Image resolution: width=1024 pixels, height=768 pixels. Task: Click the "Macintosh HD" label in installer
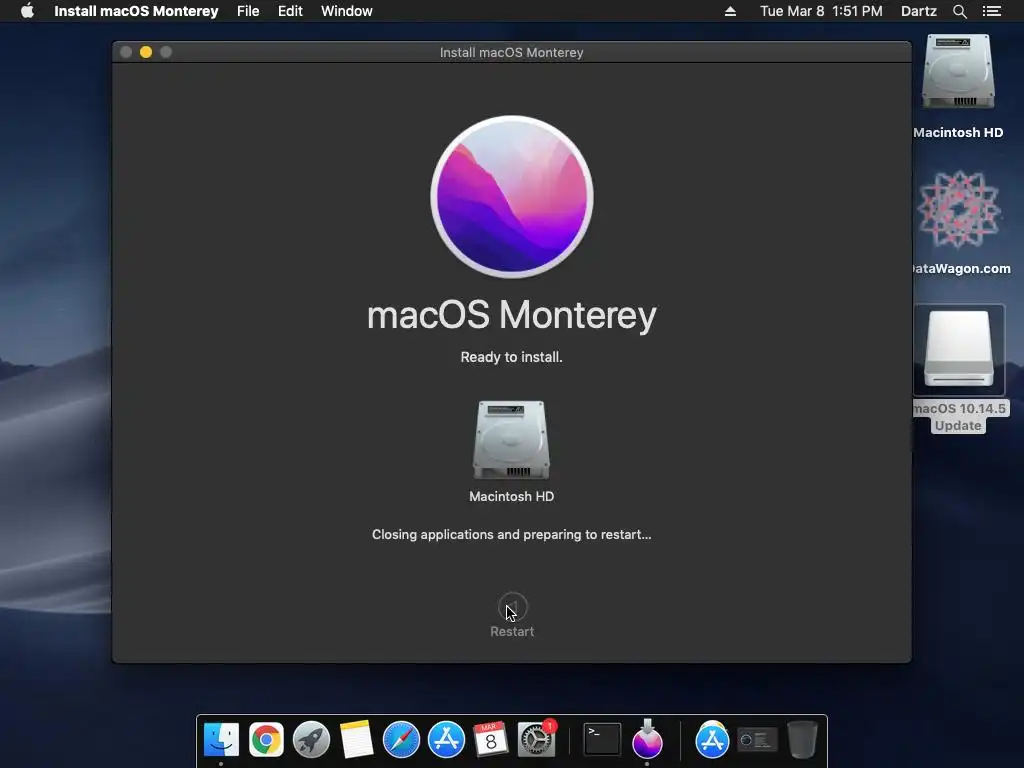tap(511, 496)
